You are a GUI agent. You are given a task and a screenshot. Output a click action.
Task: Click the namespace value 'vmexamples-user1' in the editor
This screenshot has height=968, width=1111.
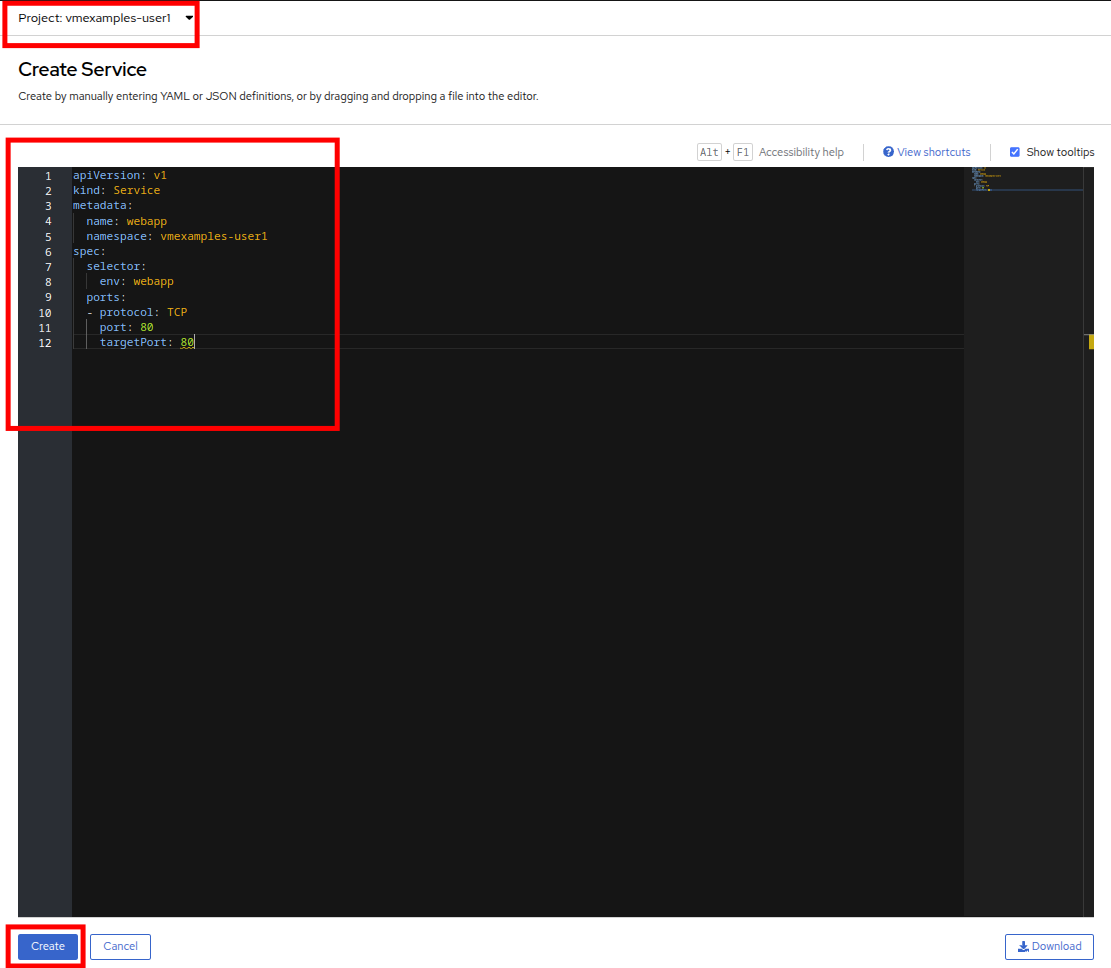tap(213, 237)
